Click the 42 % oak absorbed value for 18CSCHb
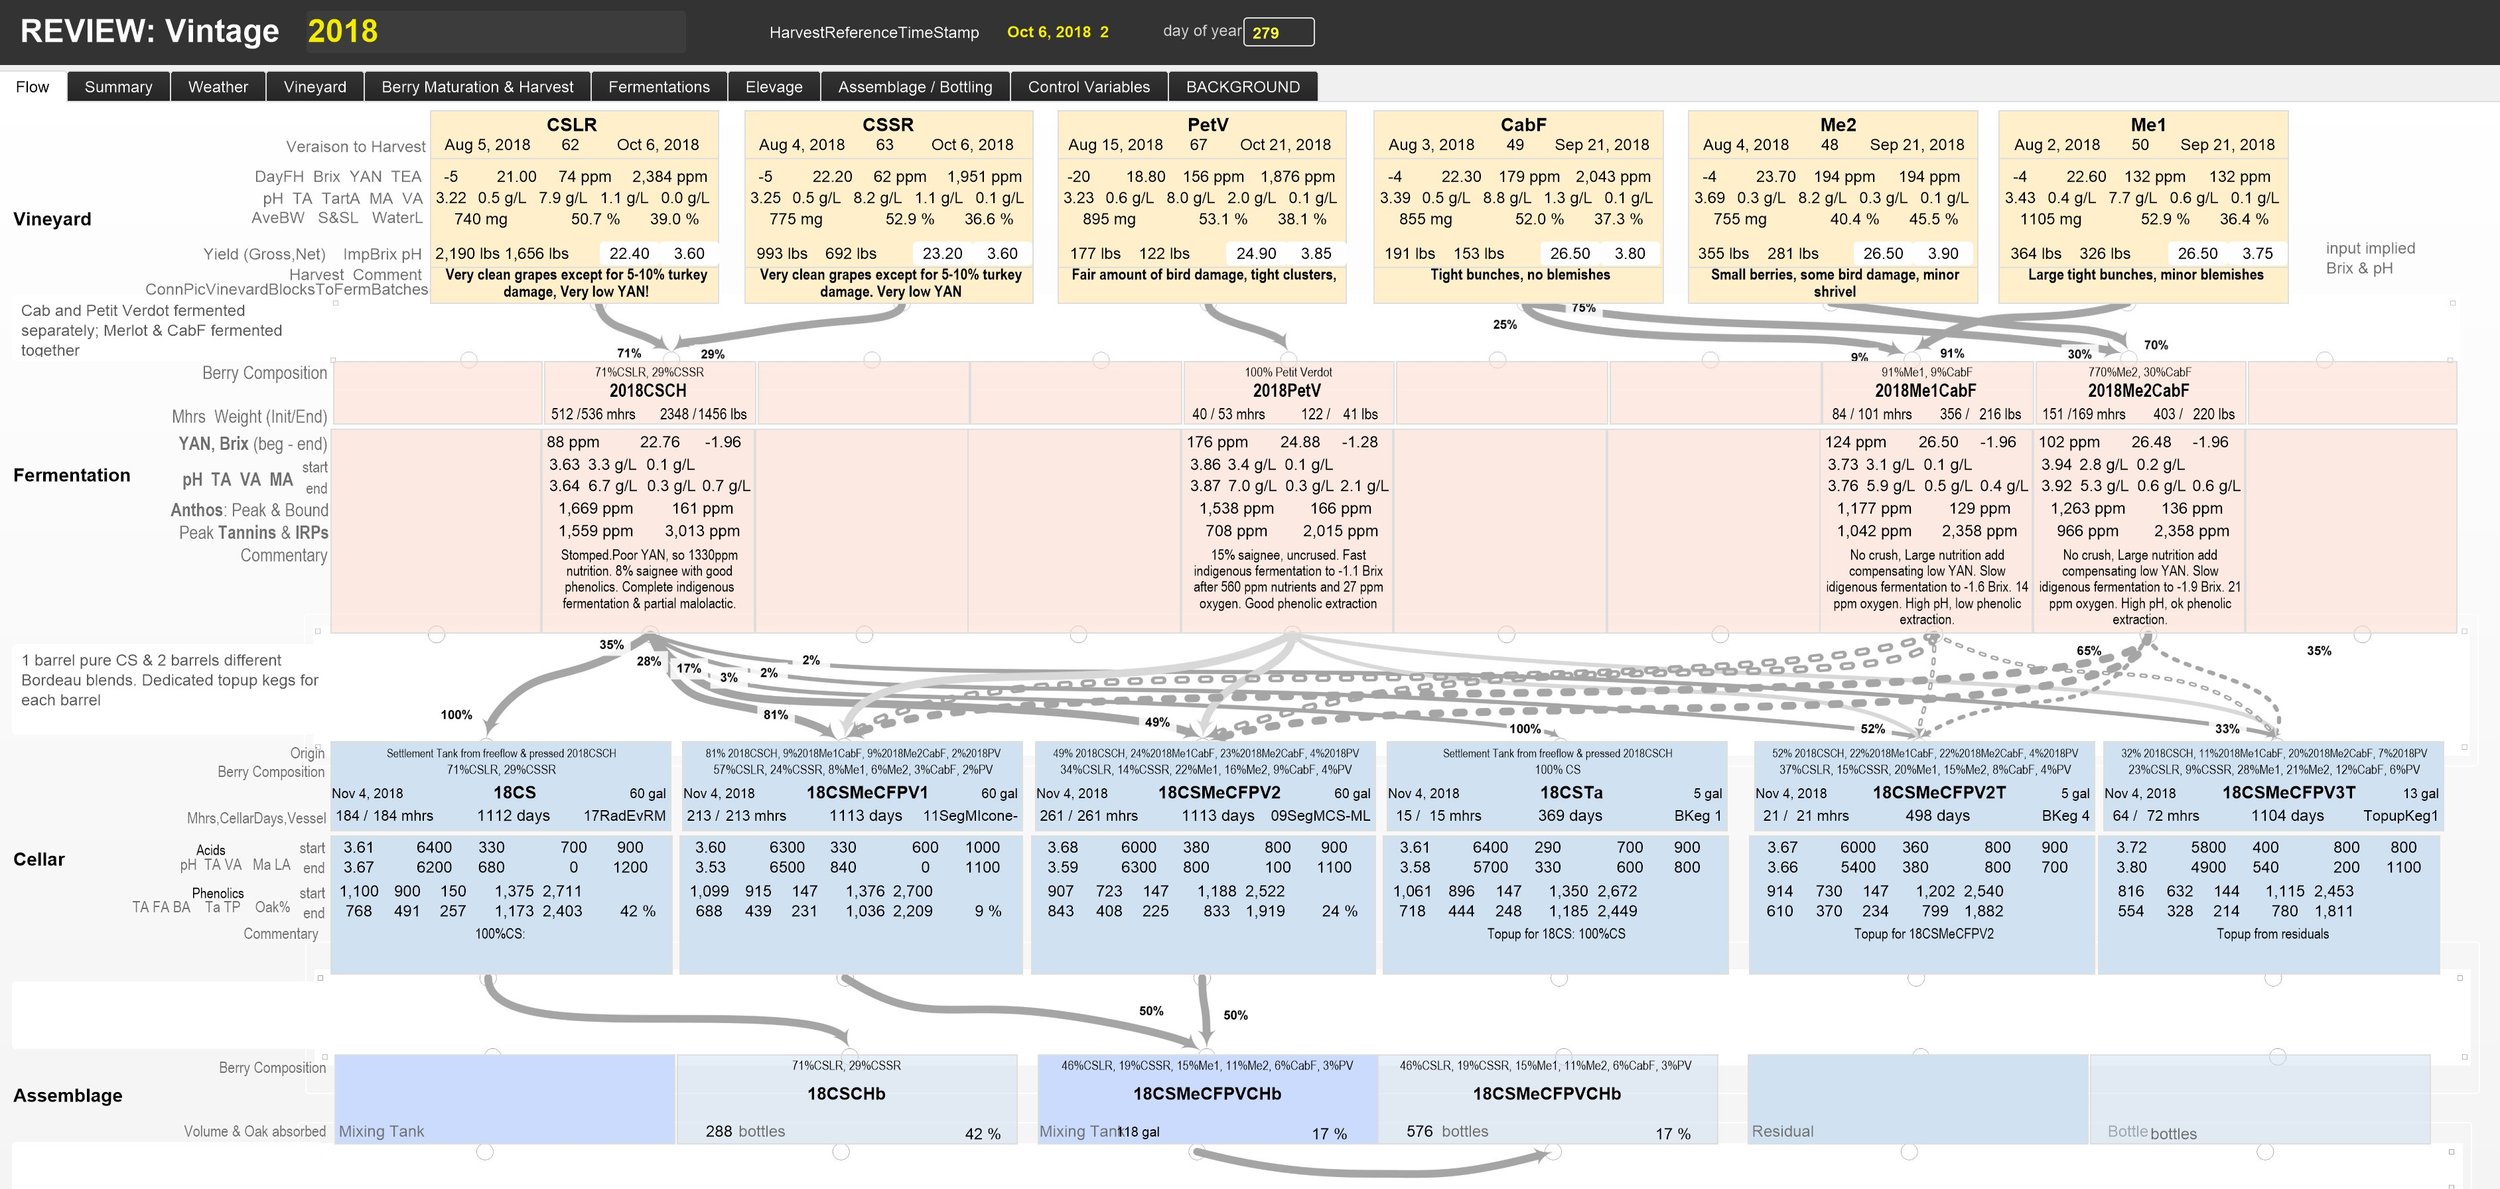 pos(982,1133)
